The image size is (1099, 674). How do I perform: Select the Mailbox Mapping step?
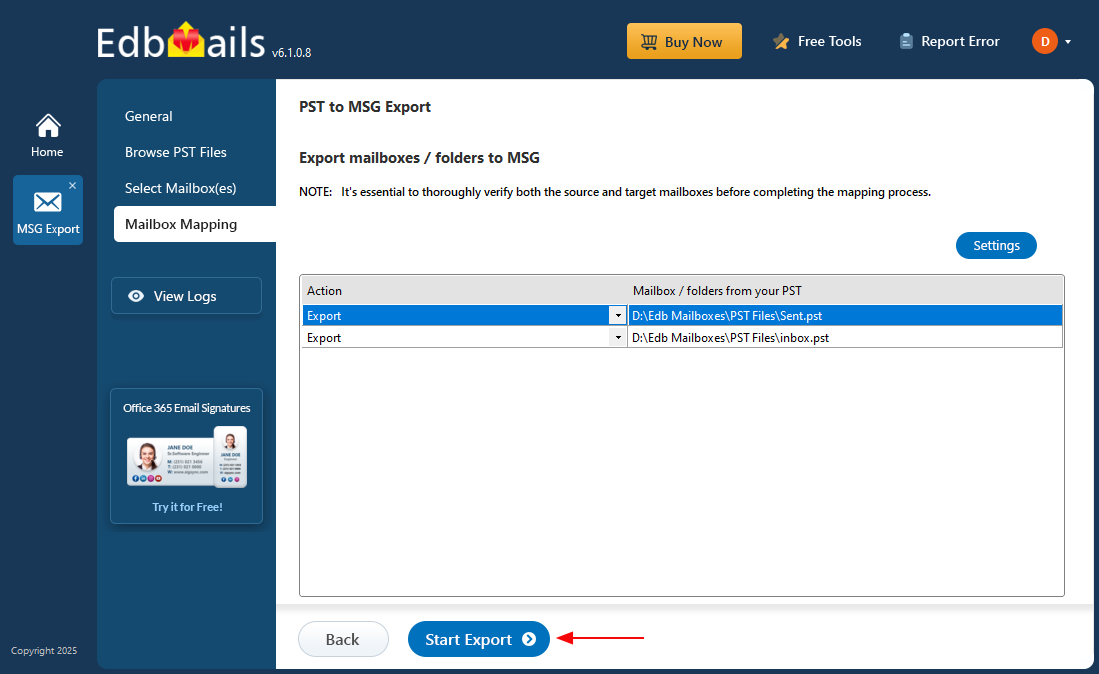[181, 224]
